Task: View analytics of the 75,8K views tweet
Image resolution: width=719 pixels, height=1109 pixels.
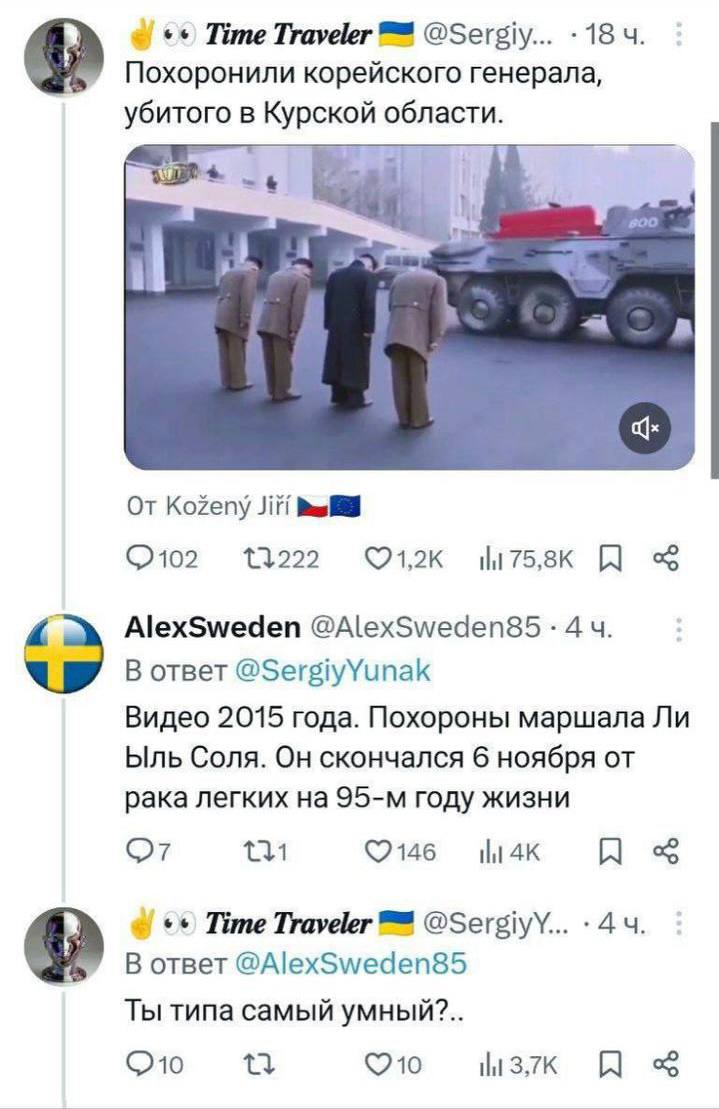Action: [x=526, y=559]
